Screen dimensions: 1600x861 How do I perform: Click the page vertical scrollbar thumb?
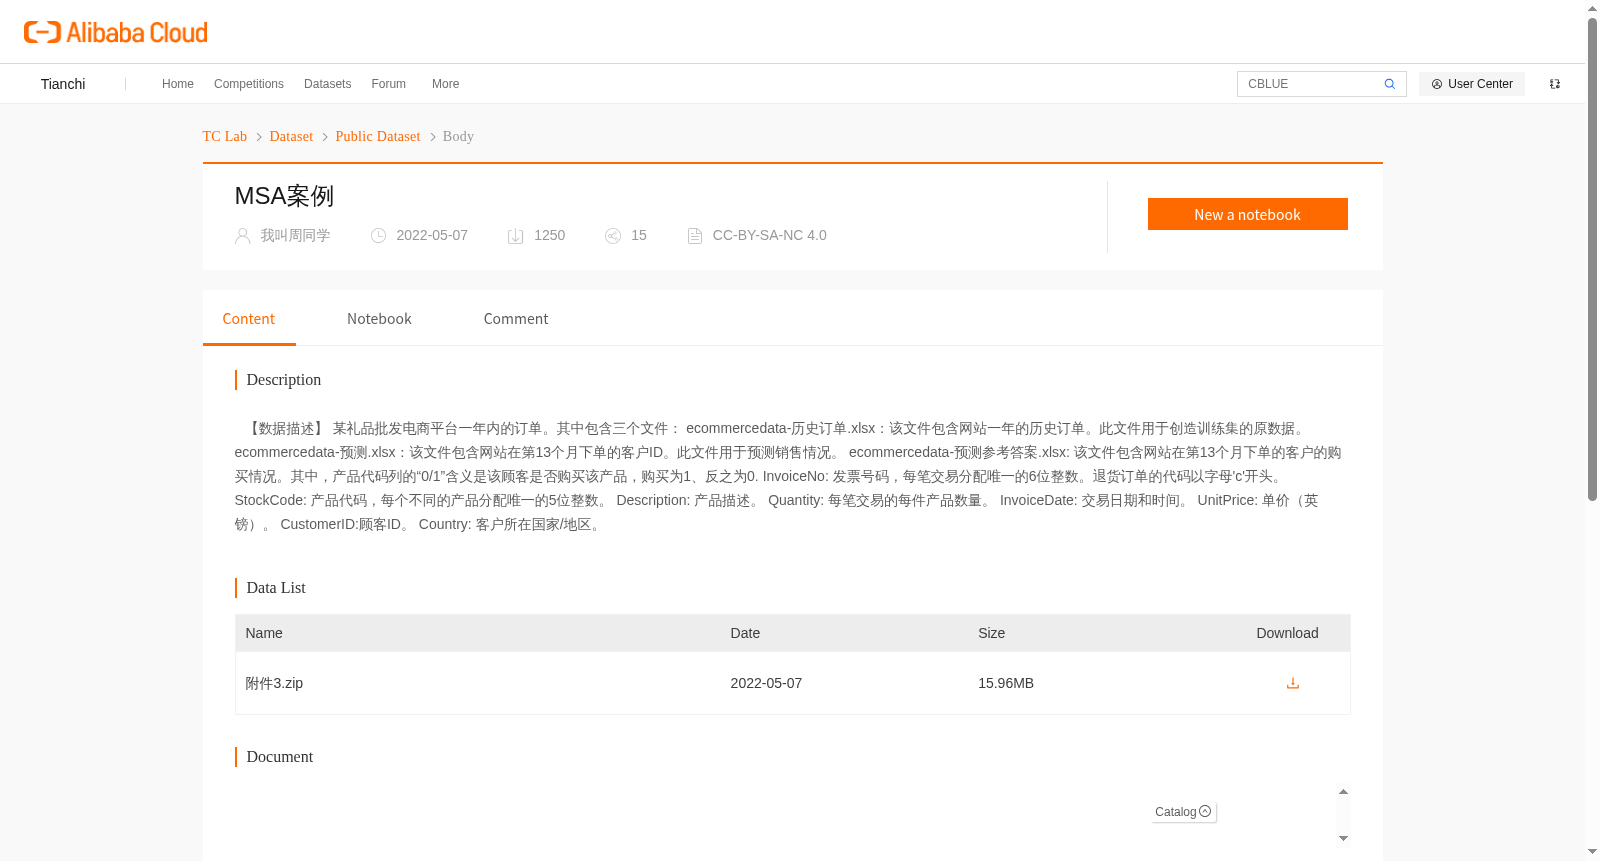[x=1592, y=259]
